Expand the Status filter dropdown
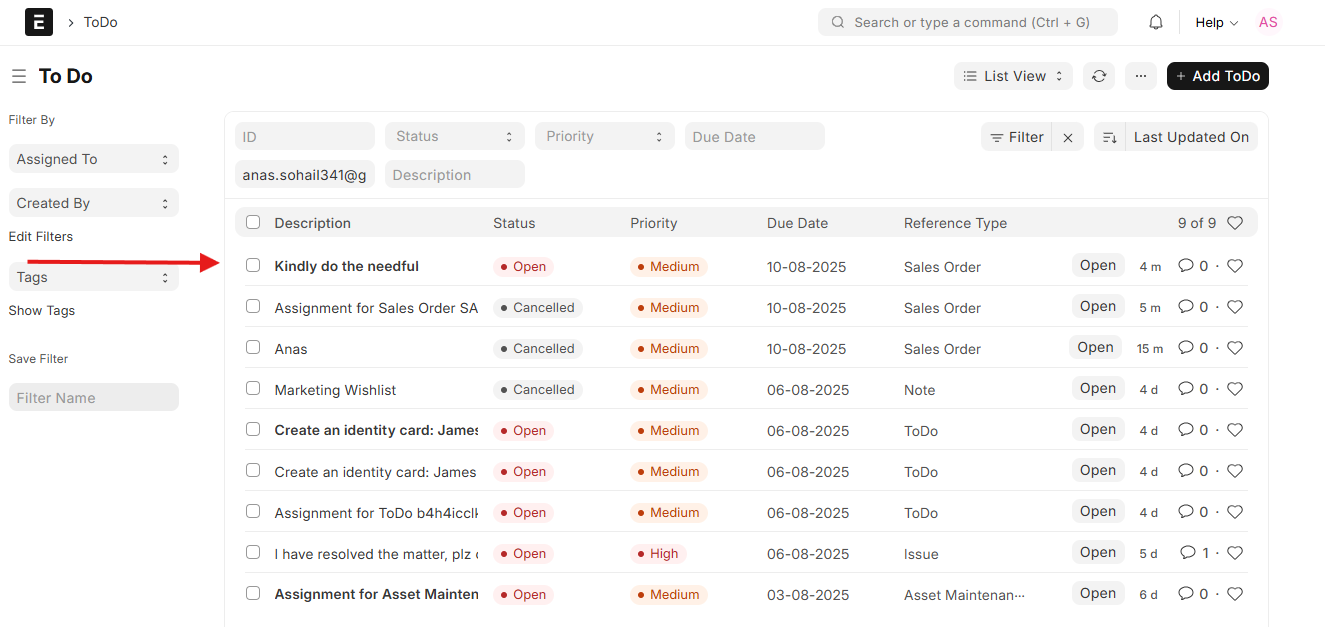This screenshot has width=1325, height=627. (x=455, y=136)
